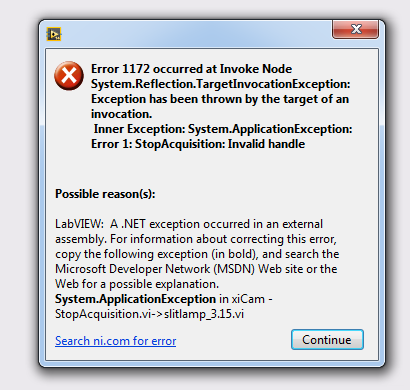Click the Exception has been thrown by the target line
Image resolution: width=410 pixels, height=390 pixels.
click(220, 99)
